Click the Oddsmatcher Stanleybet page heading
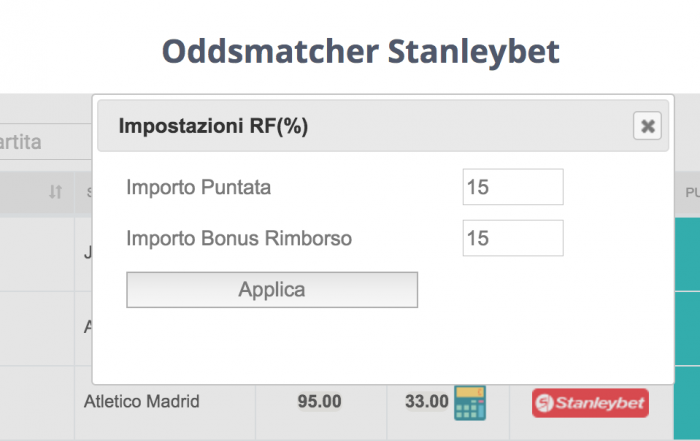This screenshot has width=700, height=441. pyautogui.click(x=360, y=52)
